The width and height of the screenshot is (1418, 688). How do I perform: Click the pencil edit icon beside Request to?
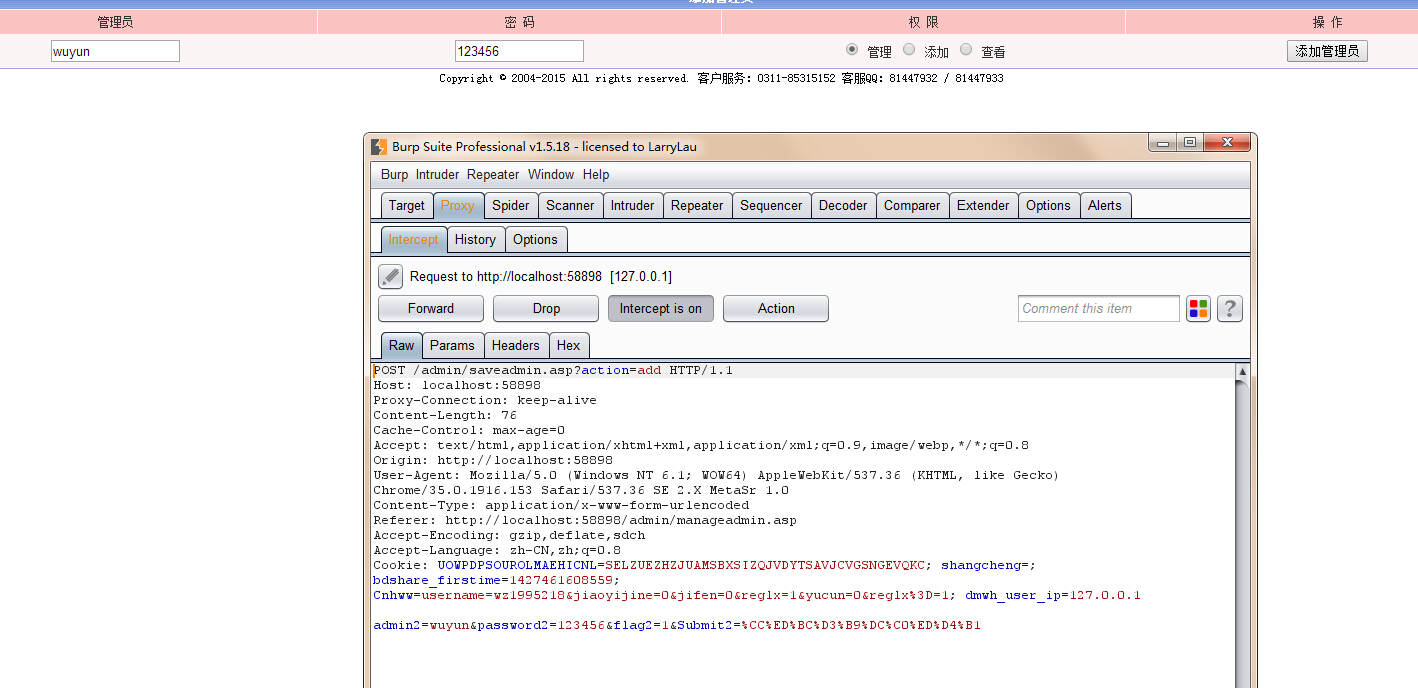(390, 277)
